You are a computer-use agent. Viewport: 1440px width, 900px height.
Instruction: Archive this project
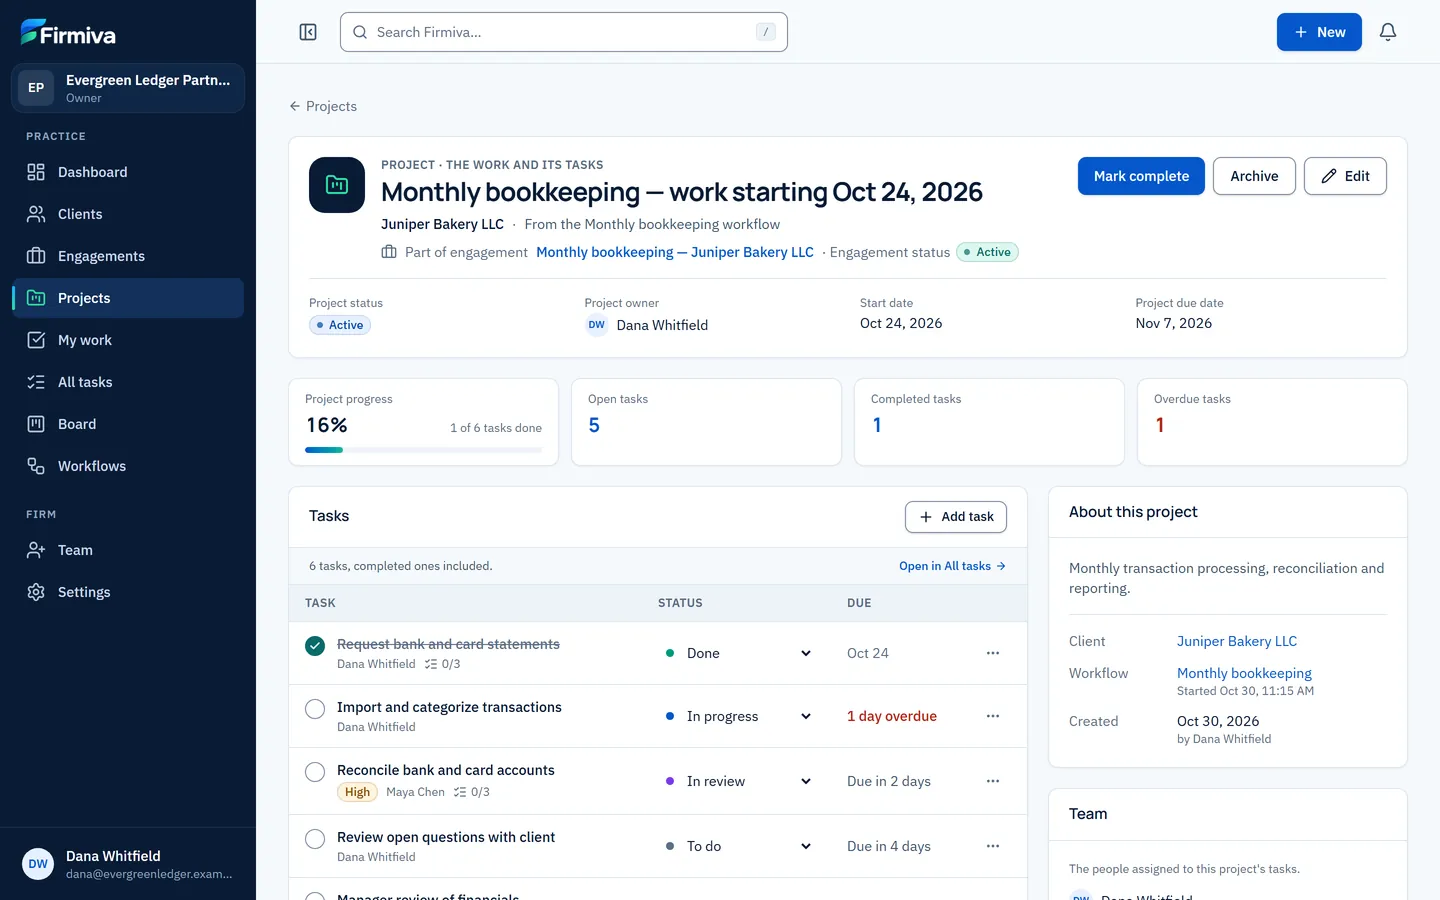pyautogui.click(x=1254, y=176)
